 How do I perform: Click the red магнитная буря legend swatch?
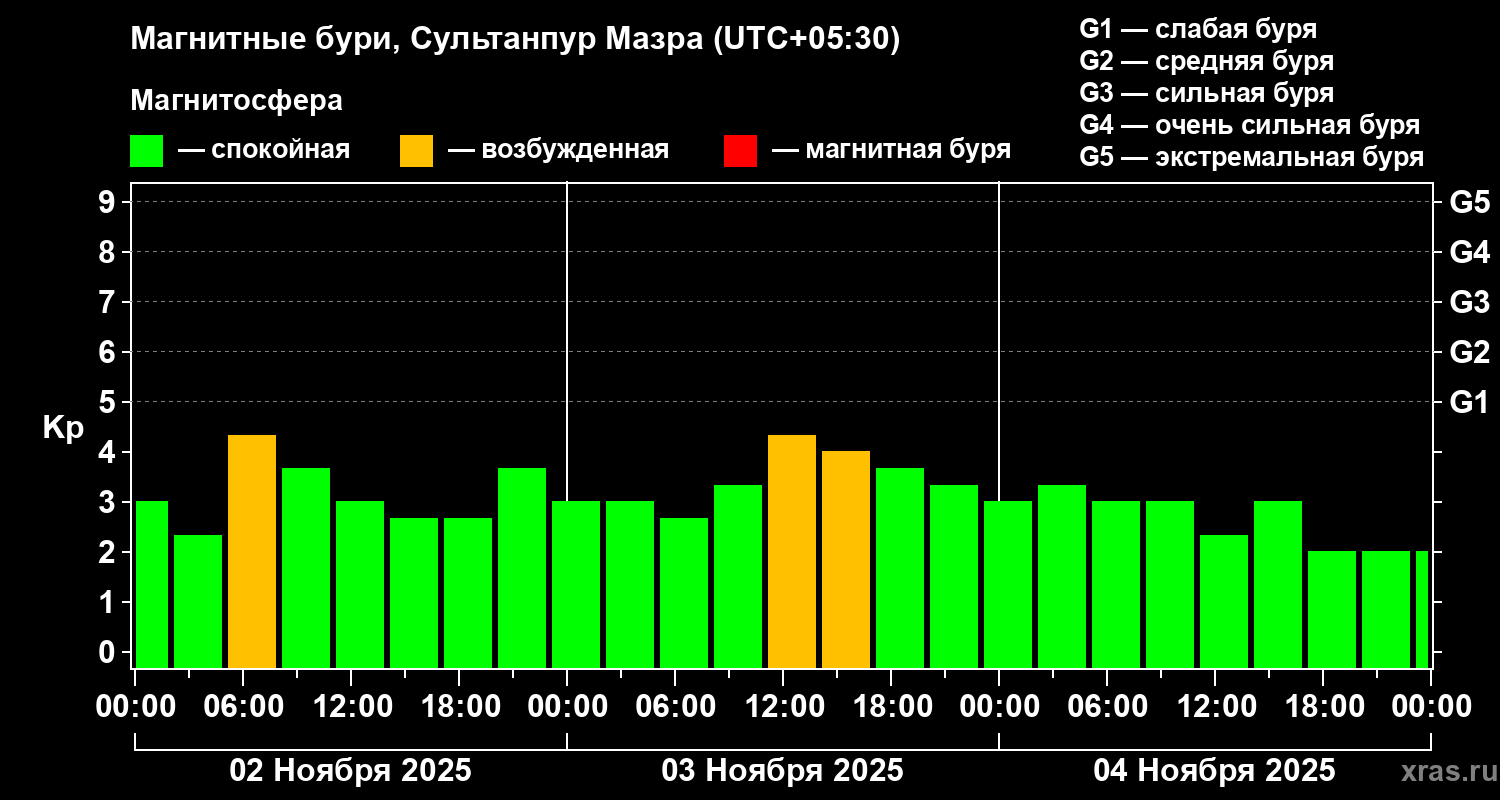pyautogui.click(x=740, y=151)
